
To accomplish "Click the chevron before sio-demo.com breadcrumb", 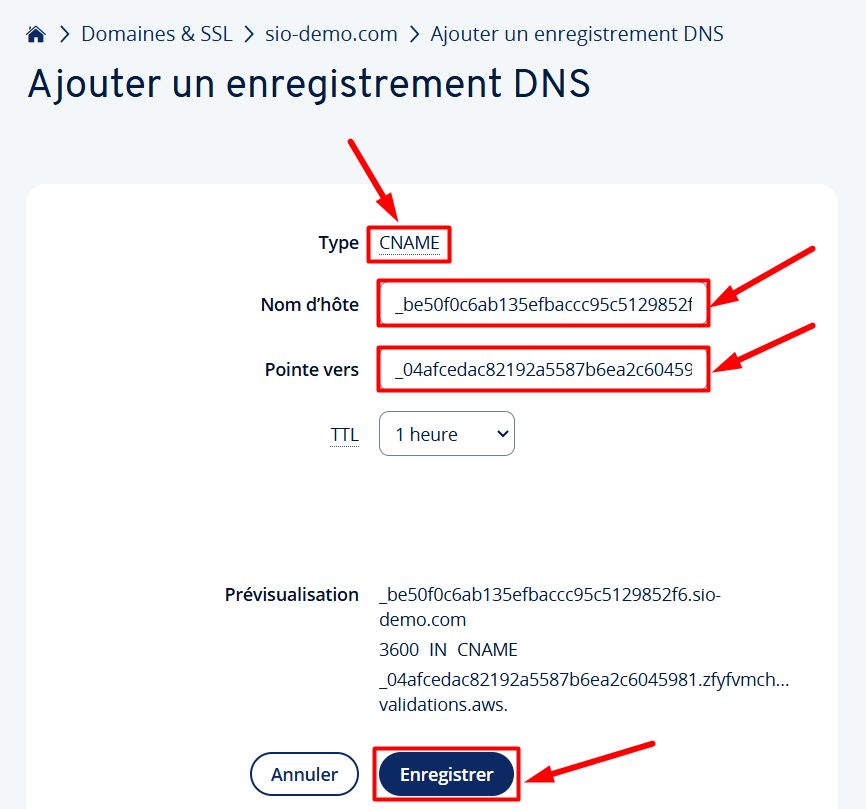I will pyautogui.click(x=249, y=34).
